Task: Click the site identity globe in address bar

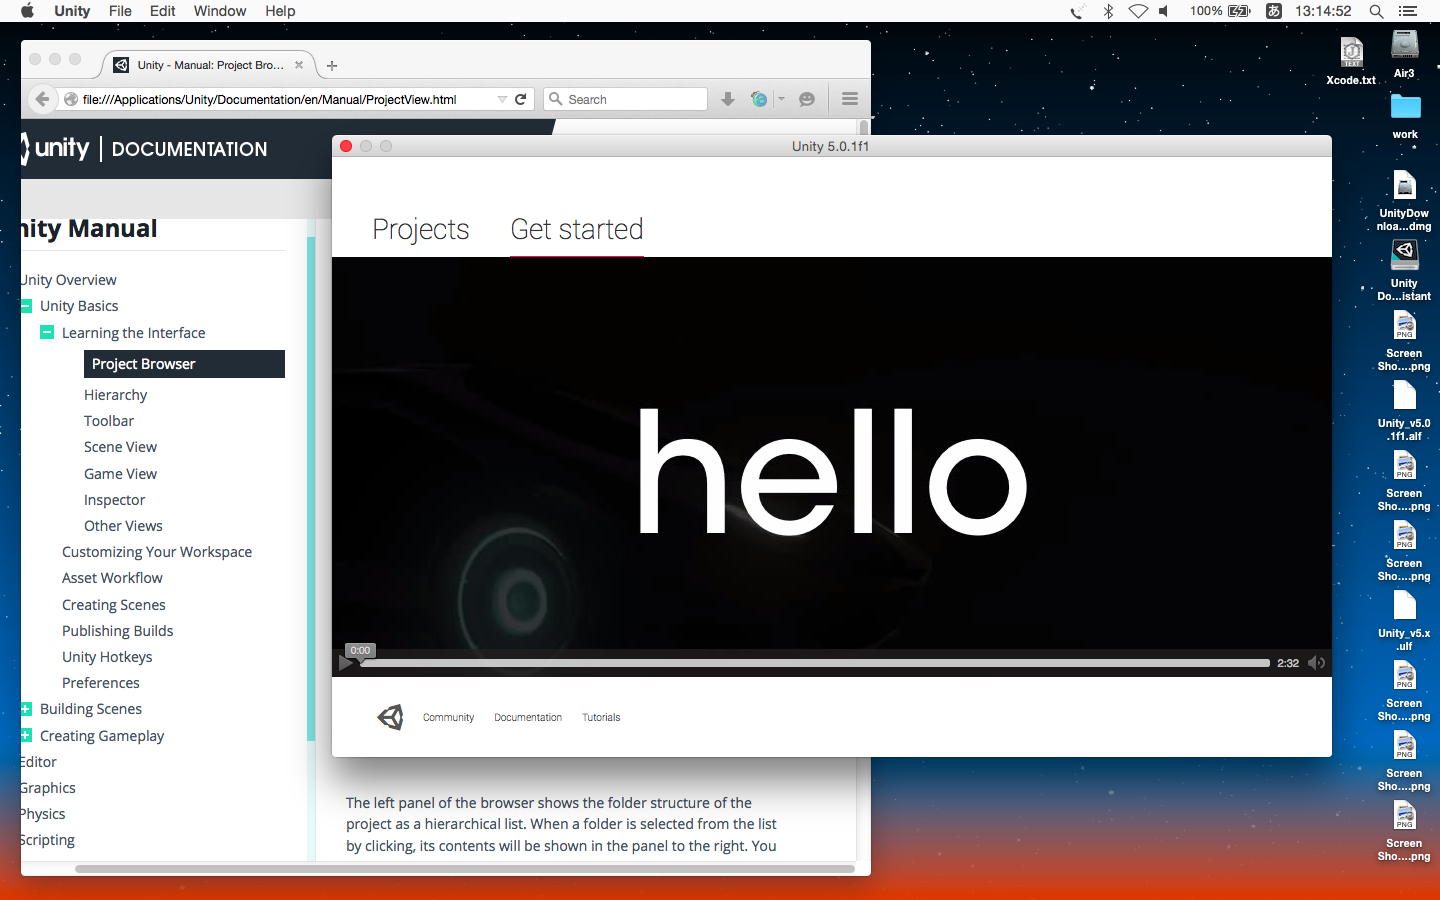Action: click(x=71, y=99)
